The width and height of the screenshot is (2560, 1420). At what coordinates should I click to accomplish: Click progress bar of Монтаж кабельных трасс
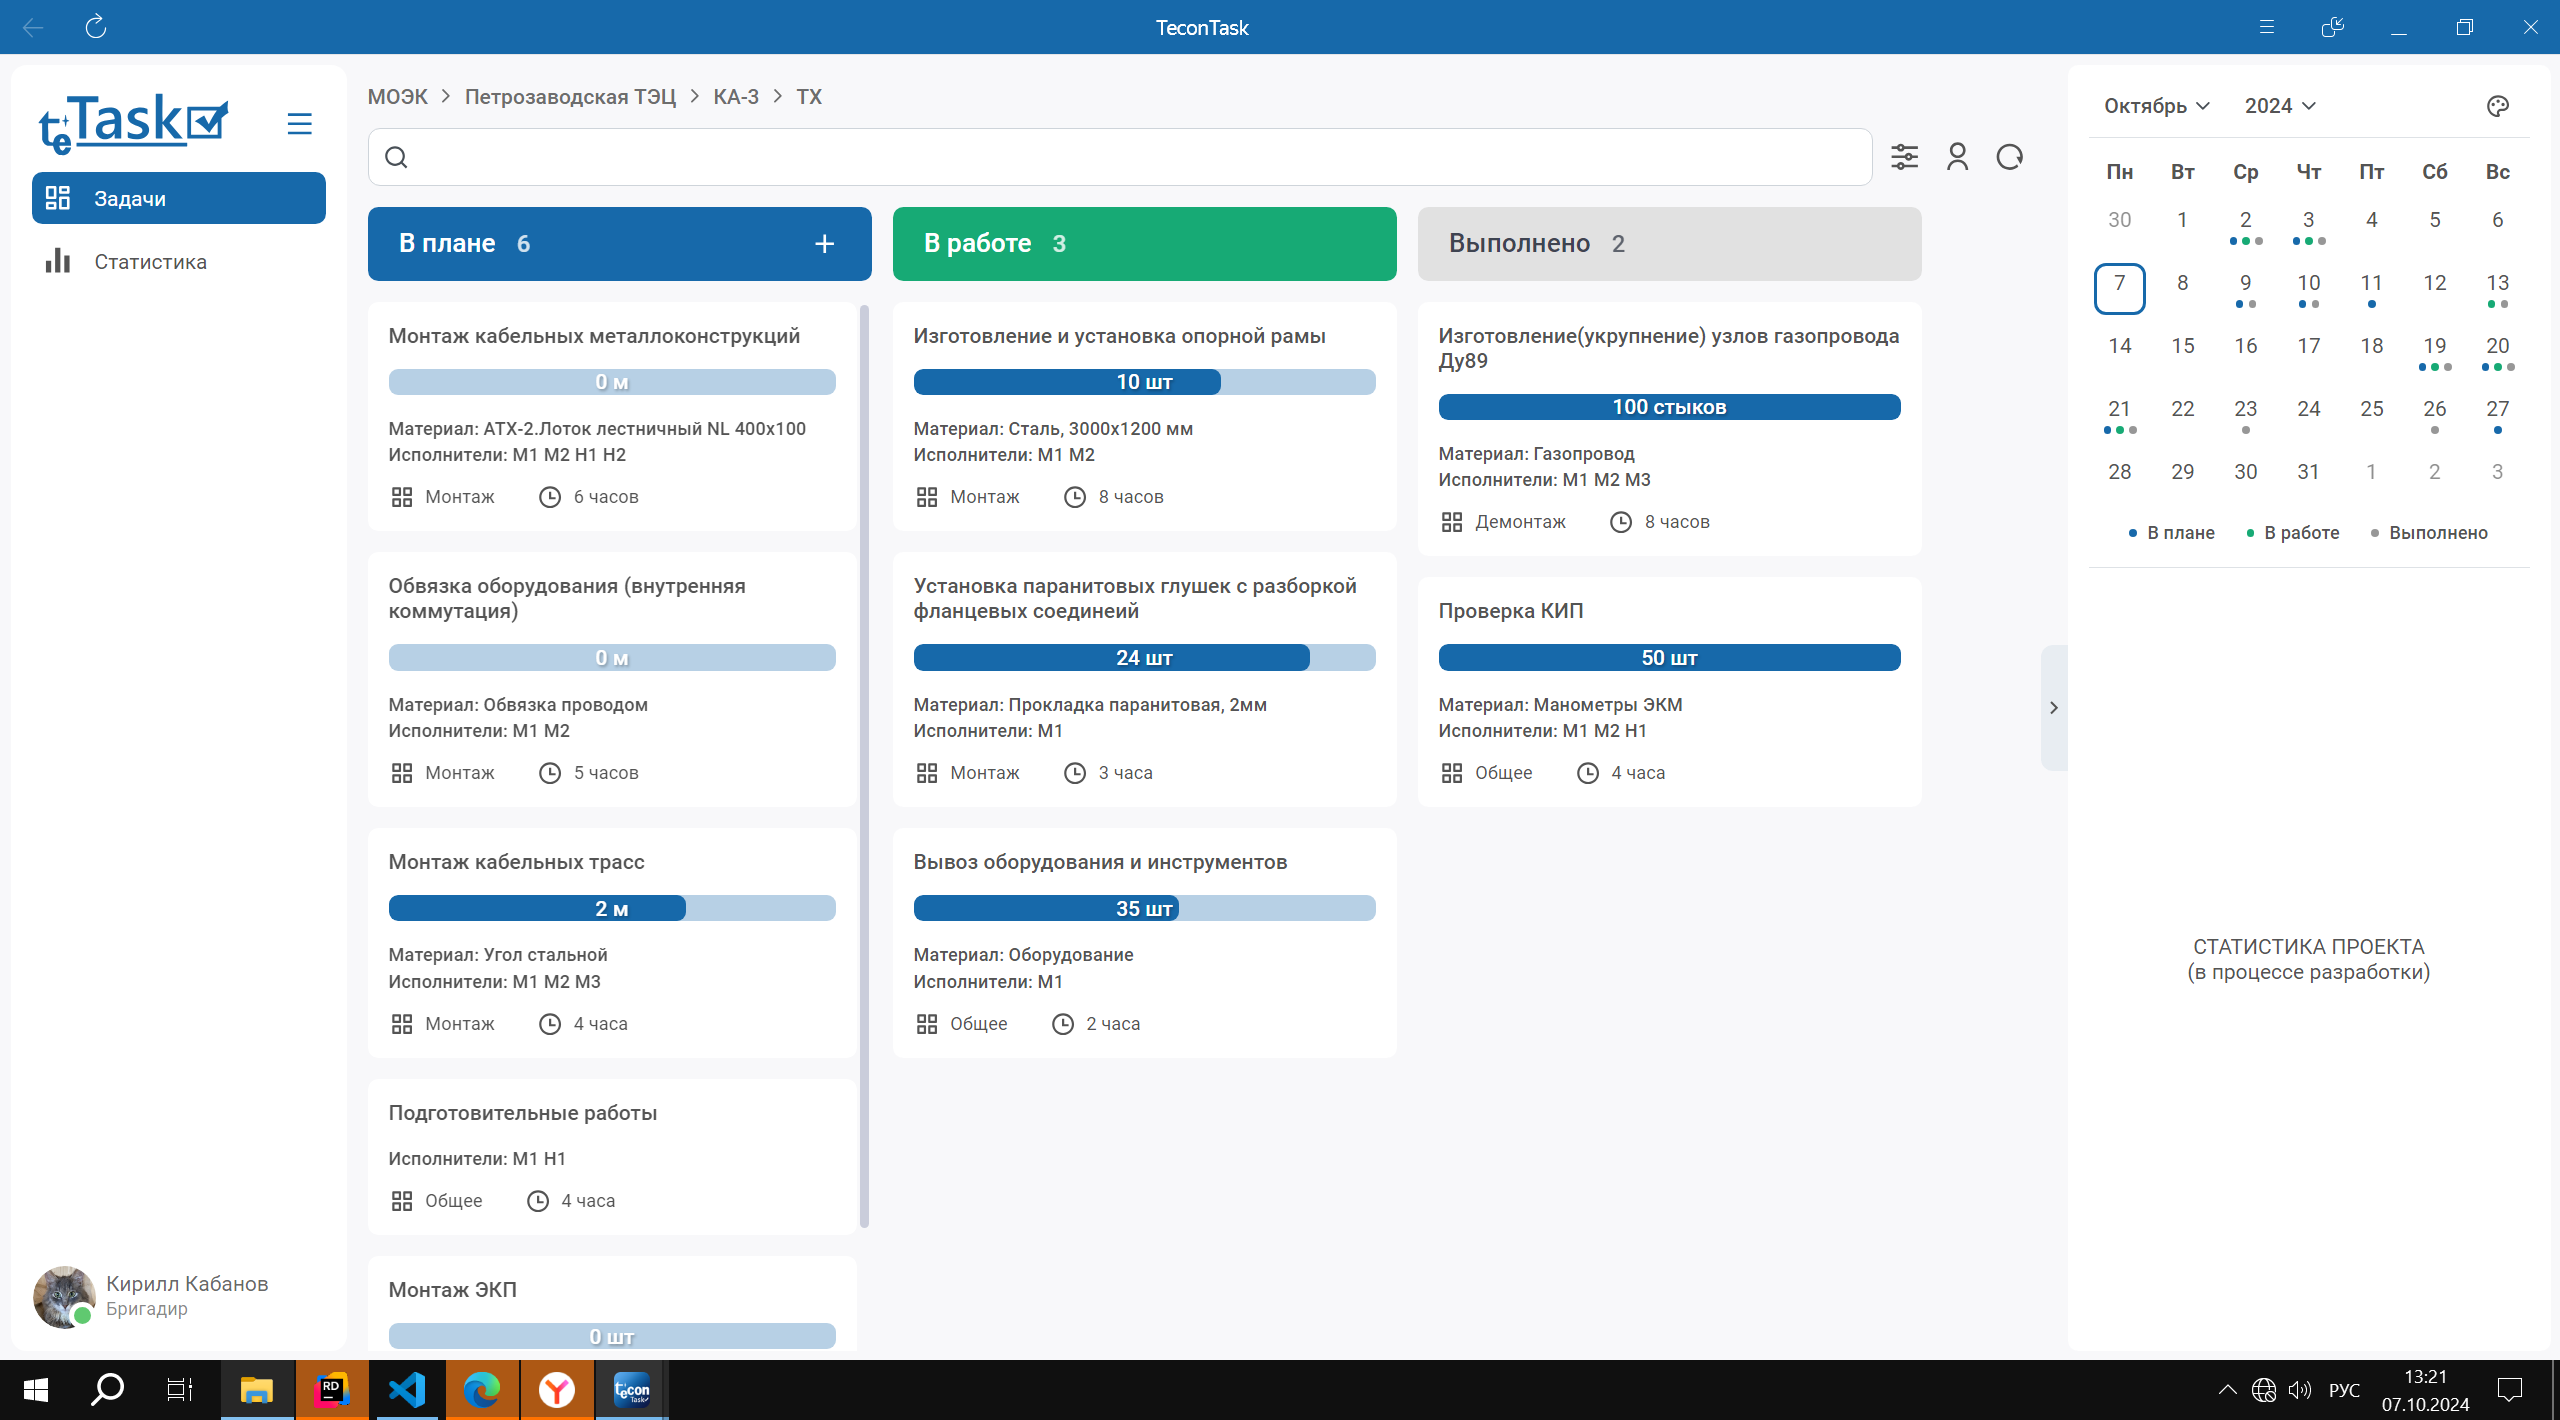(x=611, y=908)
